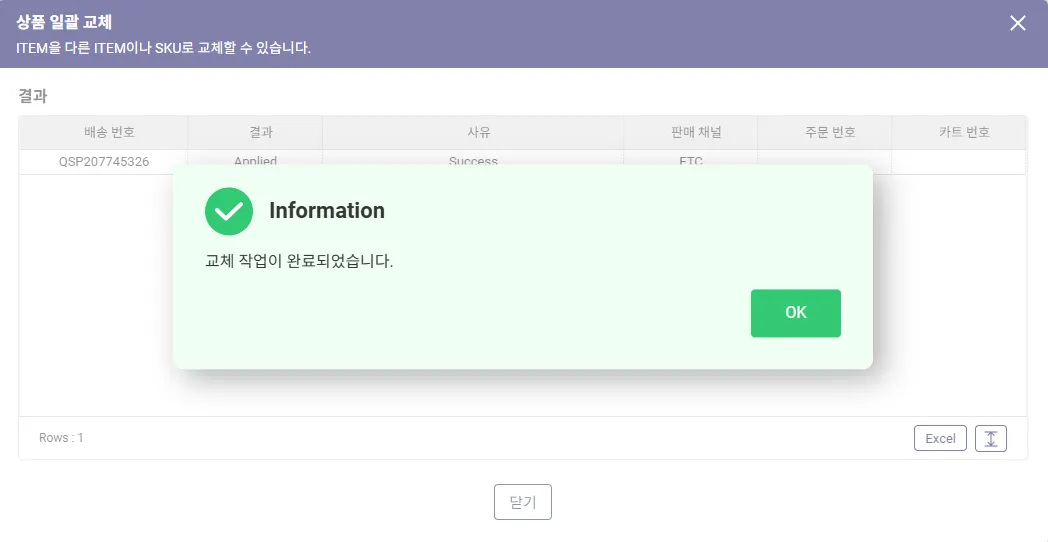The image size is (1048, 542).
Task: Click the Information dialog title
Action: click(x=327, y=211)
